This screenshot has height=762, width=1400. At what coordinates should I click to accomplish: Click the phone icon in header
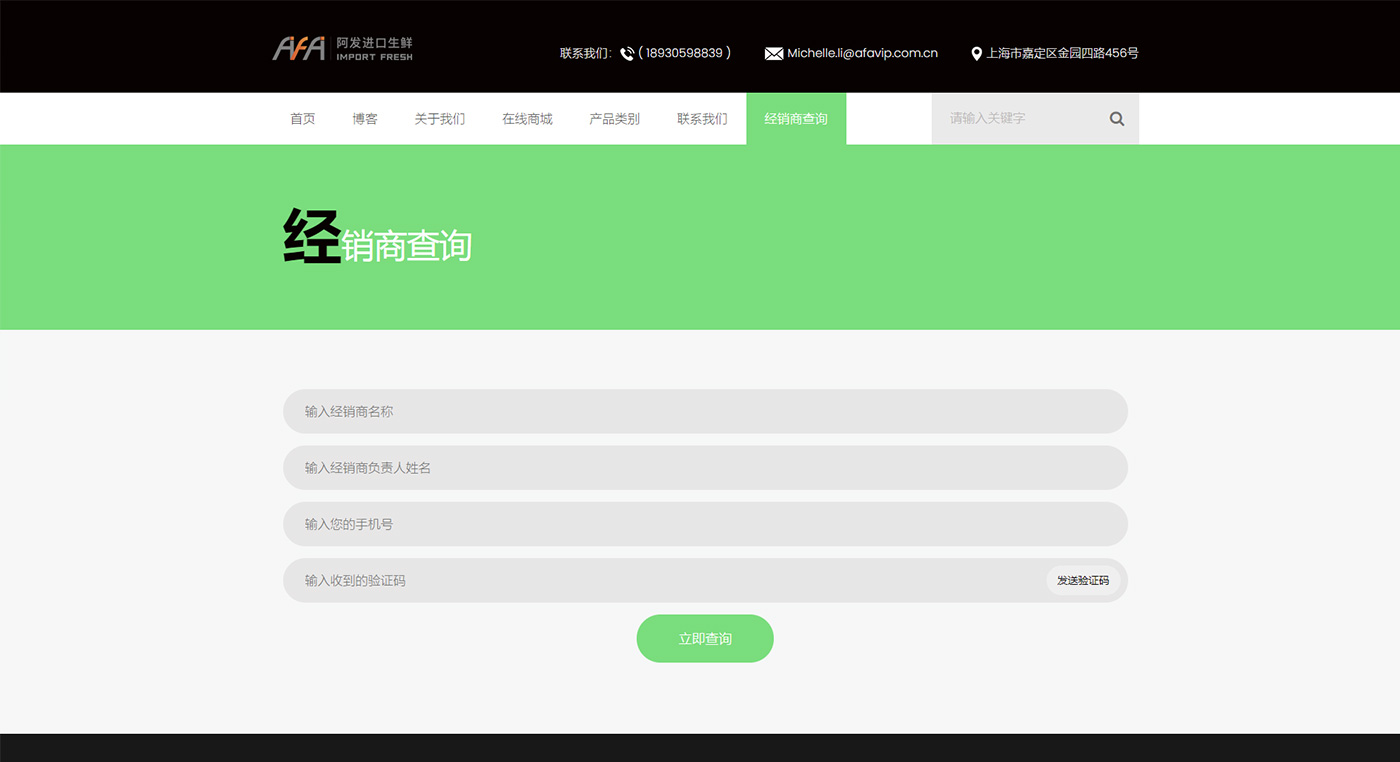click(627, 54)
